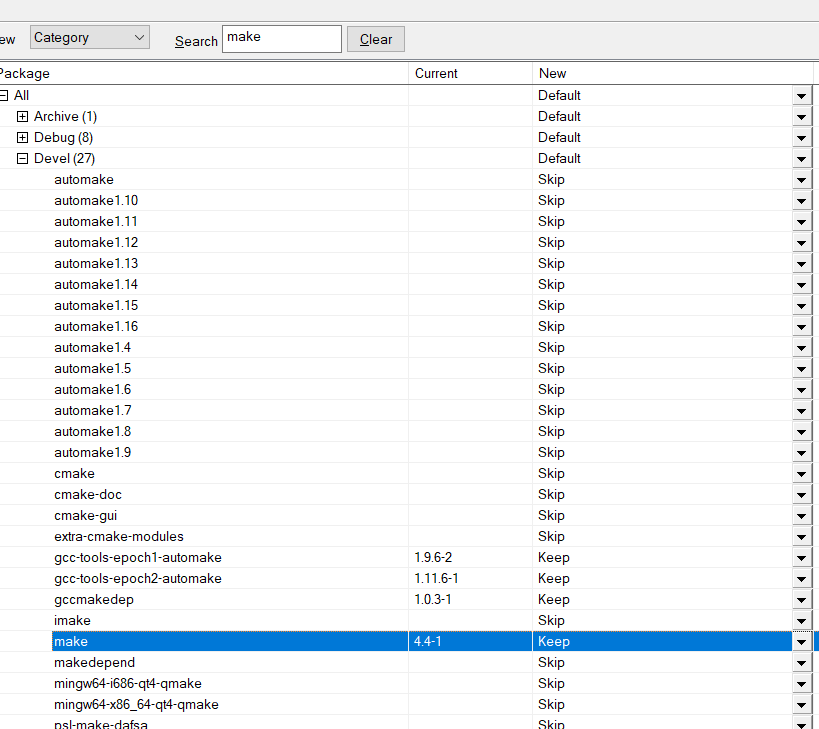Collapse the All tree root
The width and height of the screenshot is (819, 729).
tap(3, 96)
